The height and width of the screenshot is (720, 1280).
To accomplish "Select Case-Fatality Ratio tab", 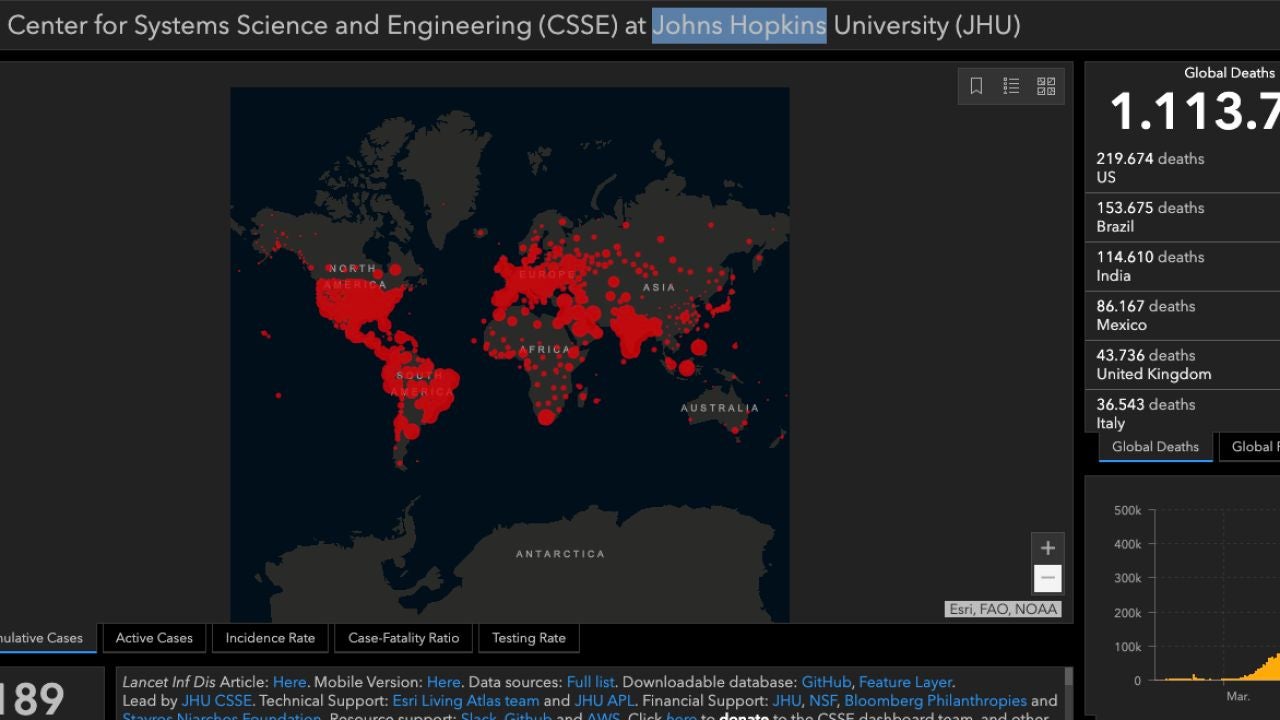I will coord(403,638).
